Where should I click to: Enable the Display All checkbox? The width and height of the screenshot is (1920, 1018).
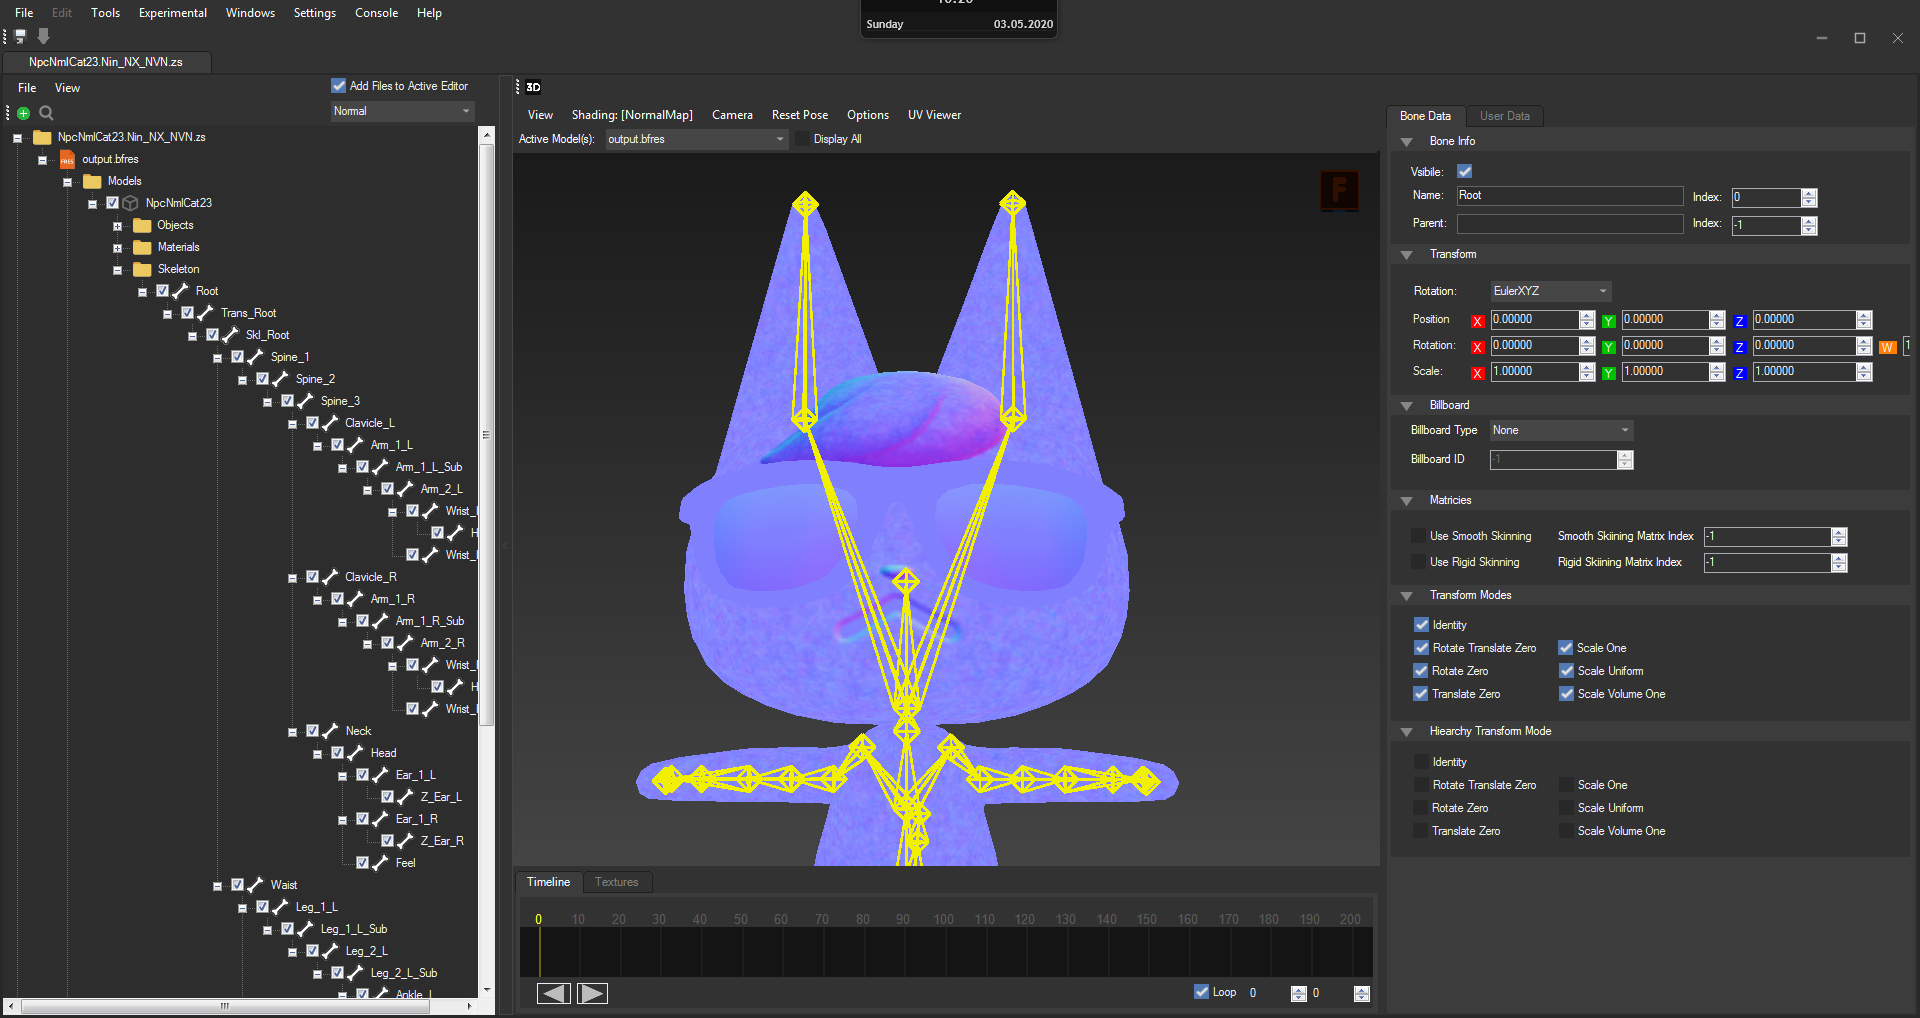coord(802,139)
